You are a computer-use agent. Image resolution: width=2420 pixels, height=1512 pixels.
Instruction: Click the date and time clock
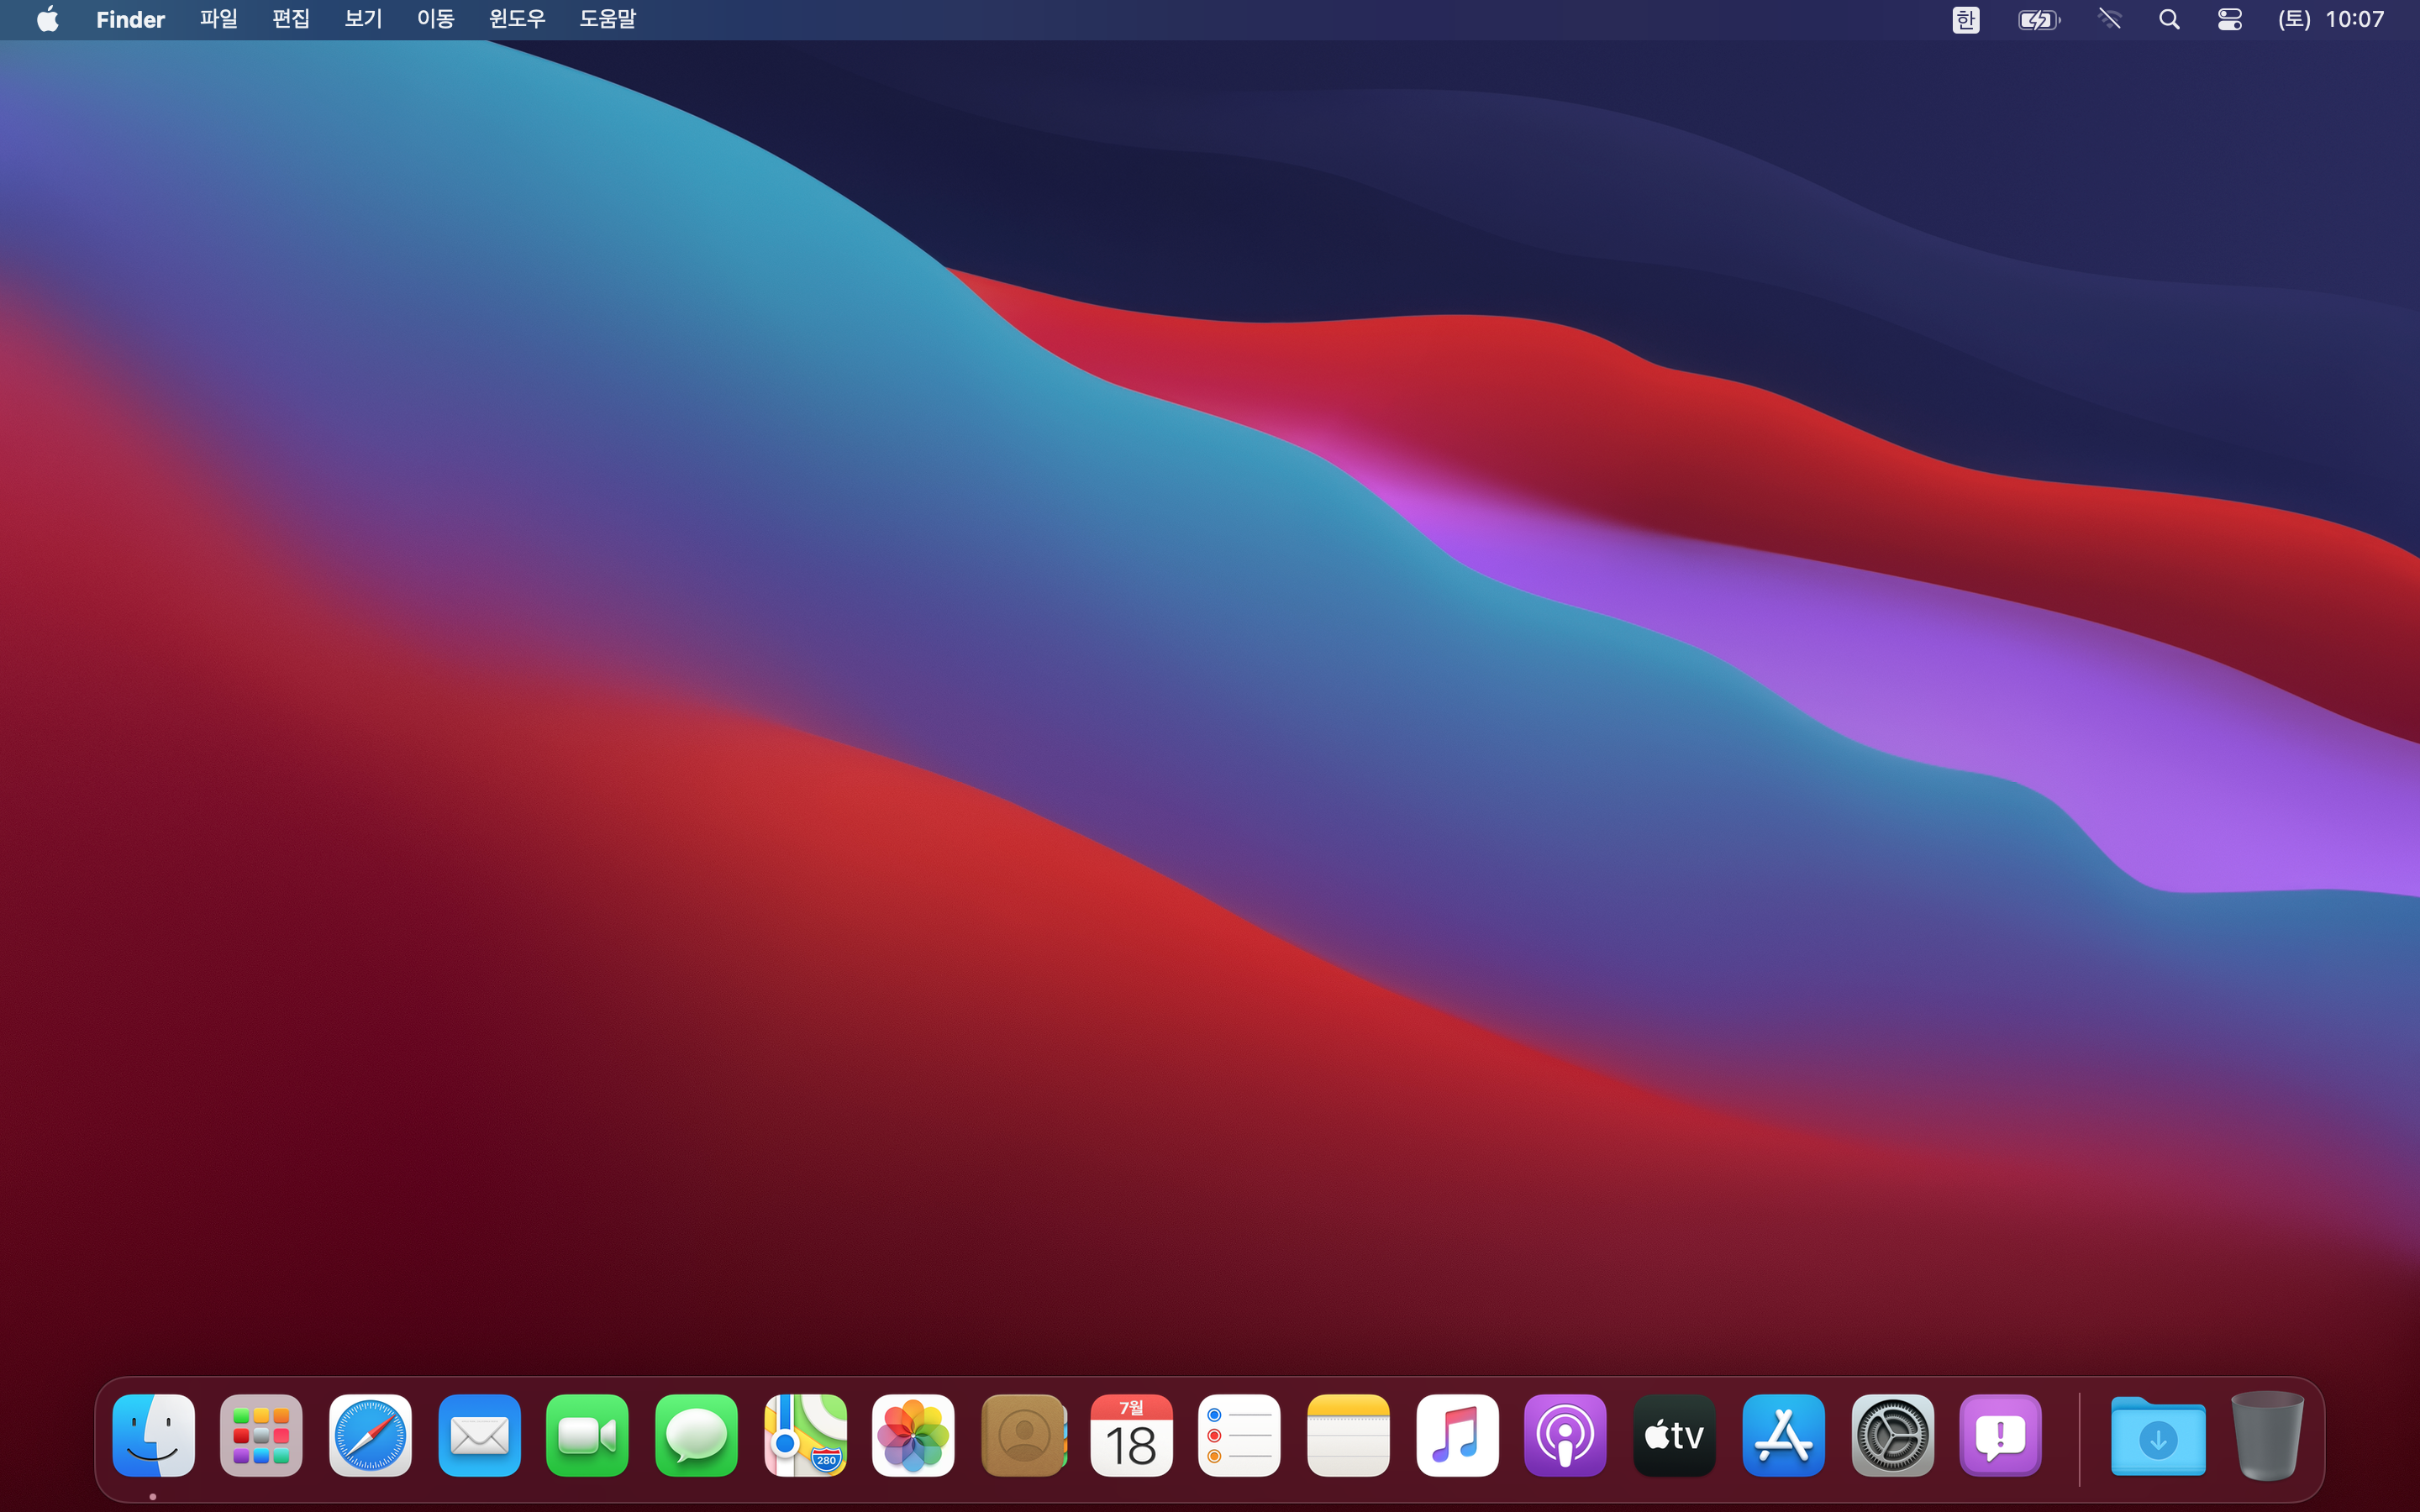pyautogui.click(x=2331, y=19)
